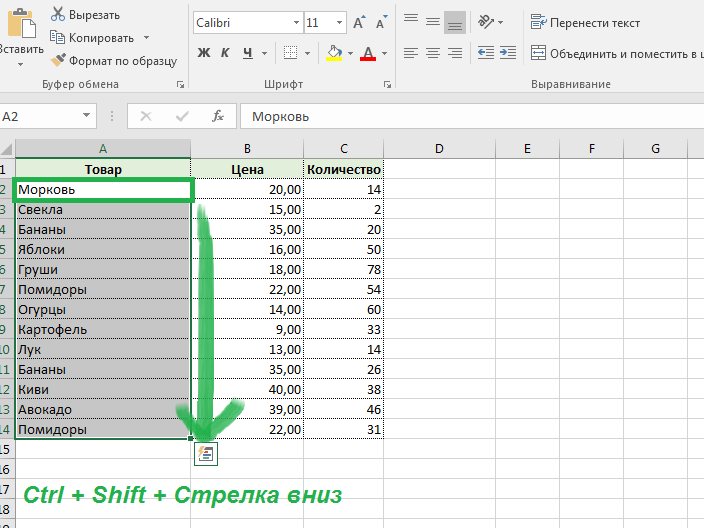Align text right in cells
Screen dimensions: 704x528
pyautogui.click(x=455, y=53)
